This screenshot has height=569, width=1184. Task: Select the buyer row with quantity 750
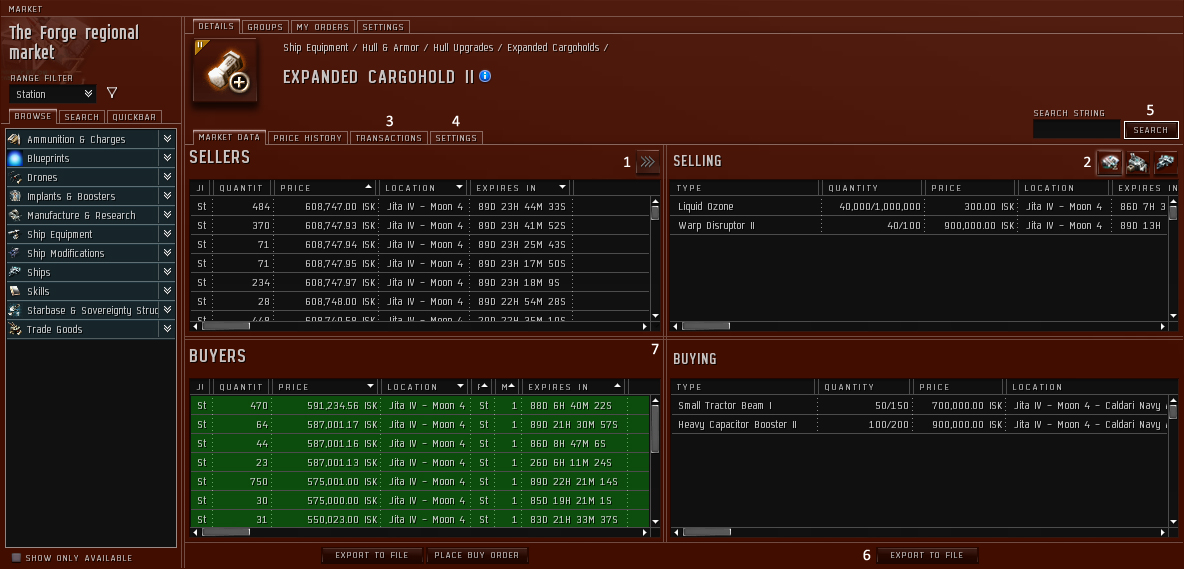point(421,481)
